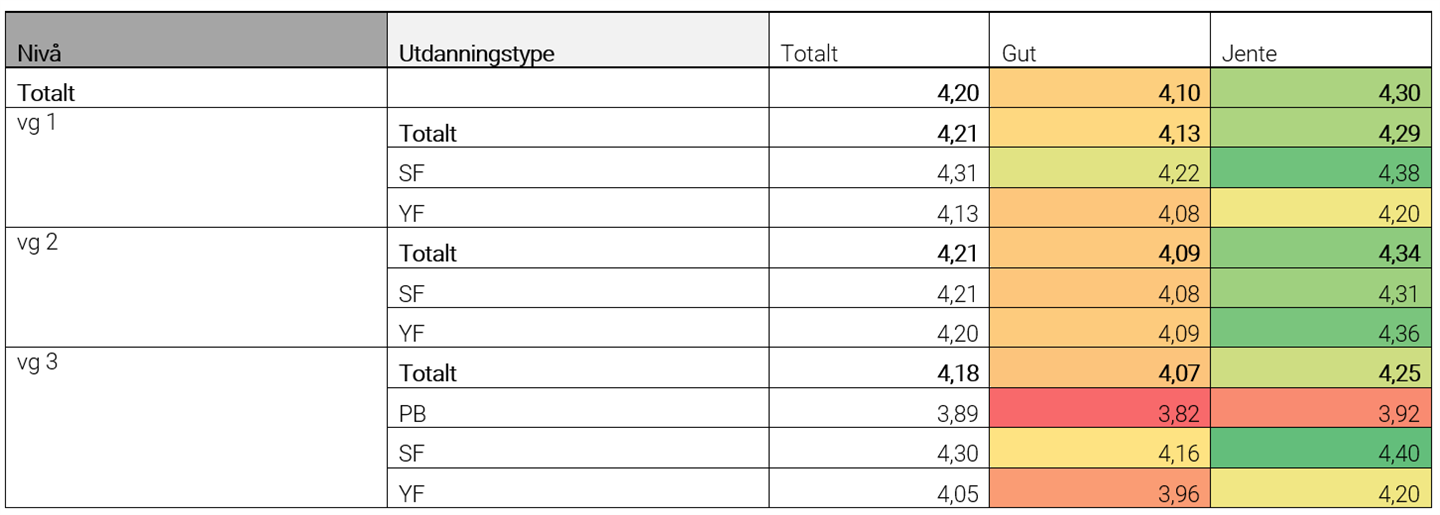The image size is (1440, 515).
Task: Select the 4,22 Gut cell for SF
Action: pos(1100,168)
